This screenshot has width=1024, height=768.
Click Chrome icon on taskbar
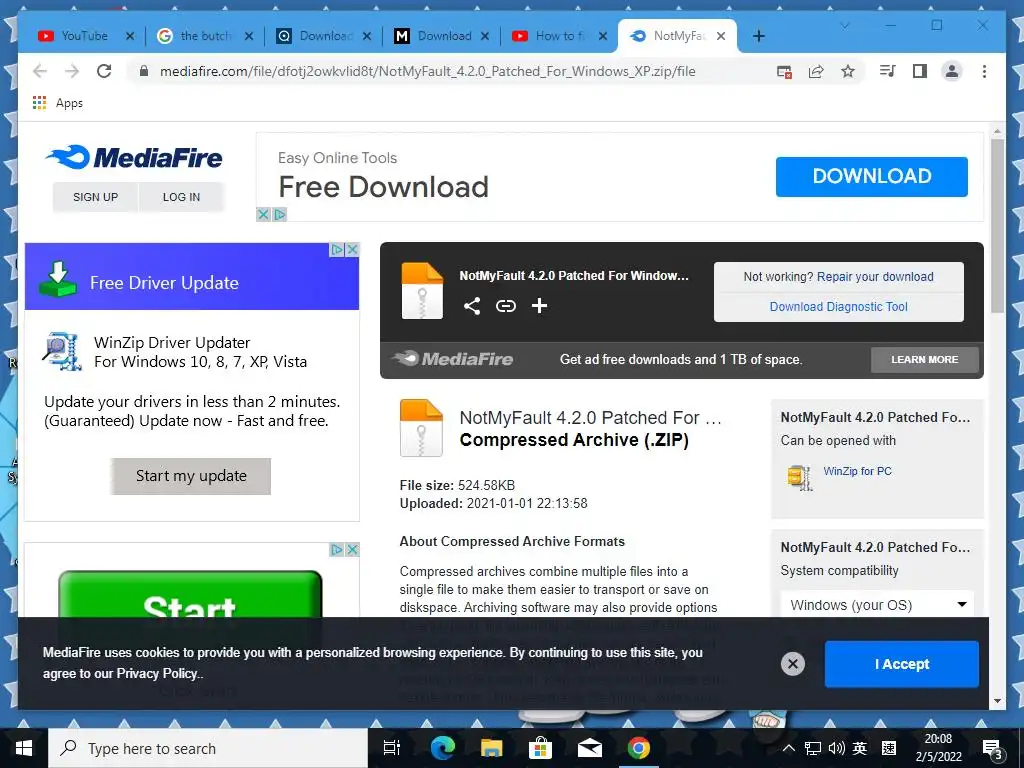pos(639,748)
